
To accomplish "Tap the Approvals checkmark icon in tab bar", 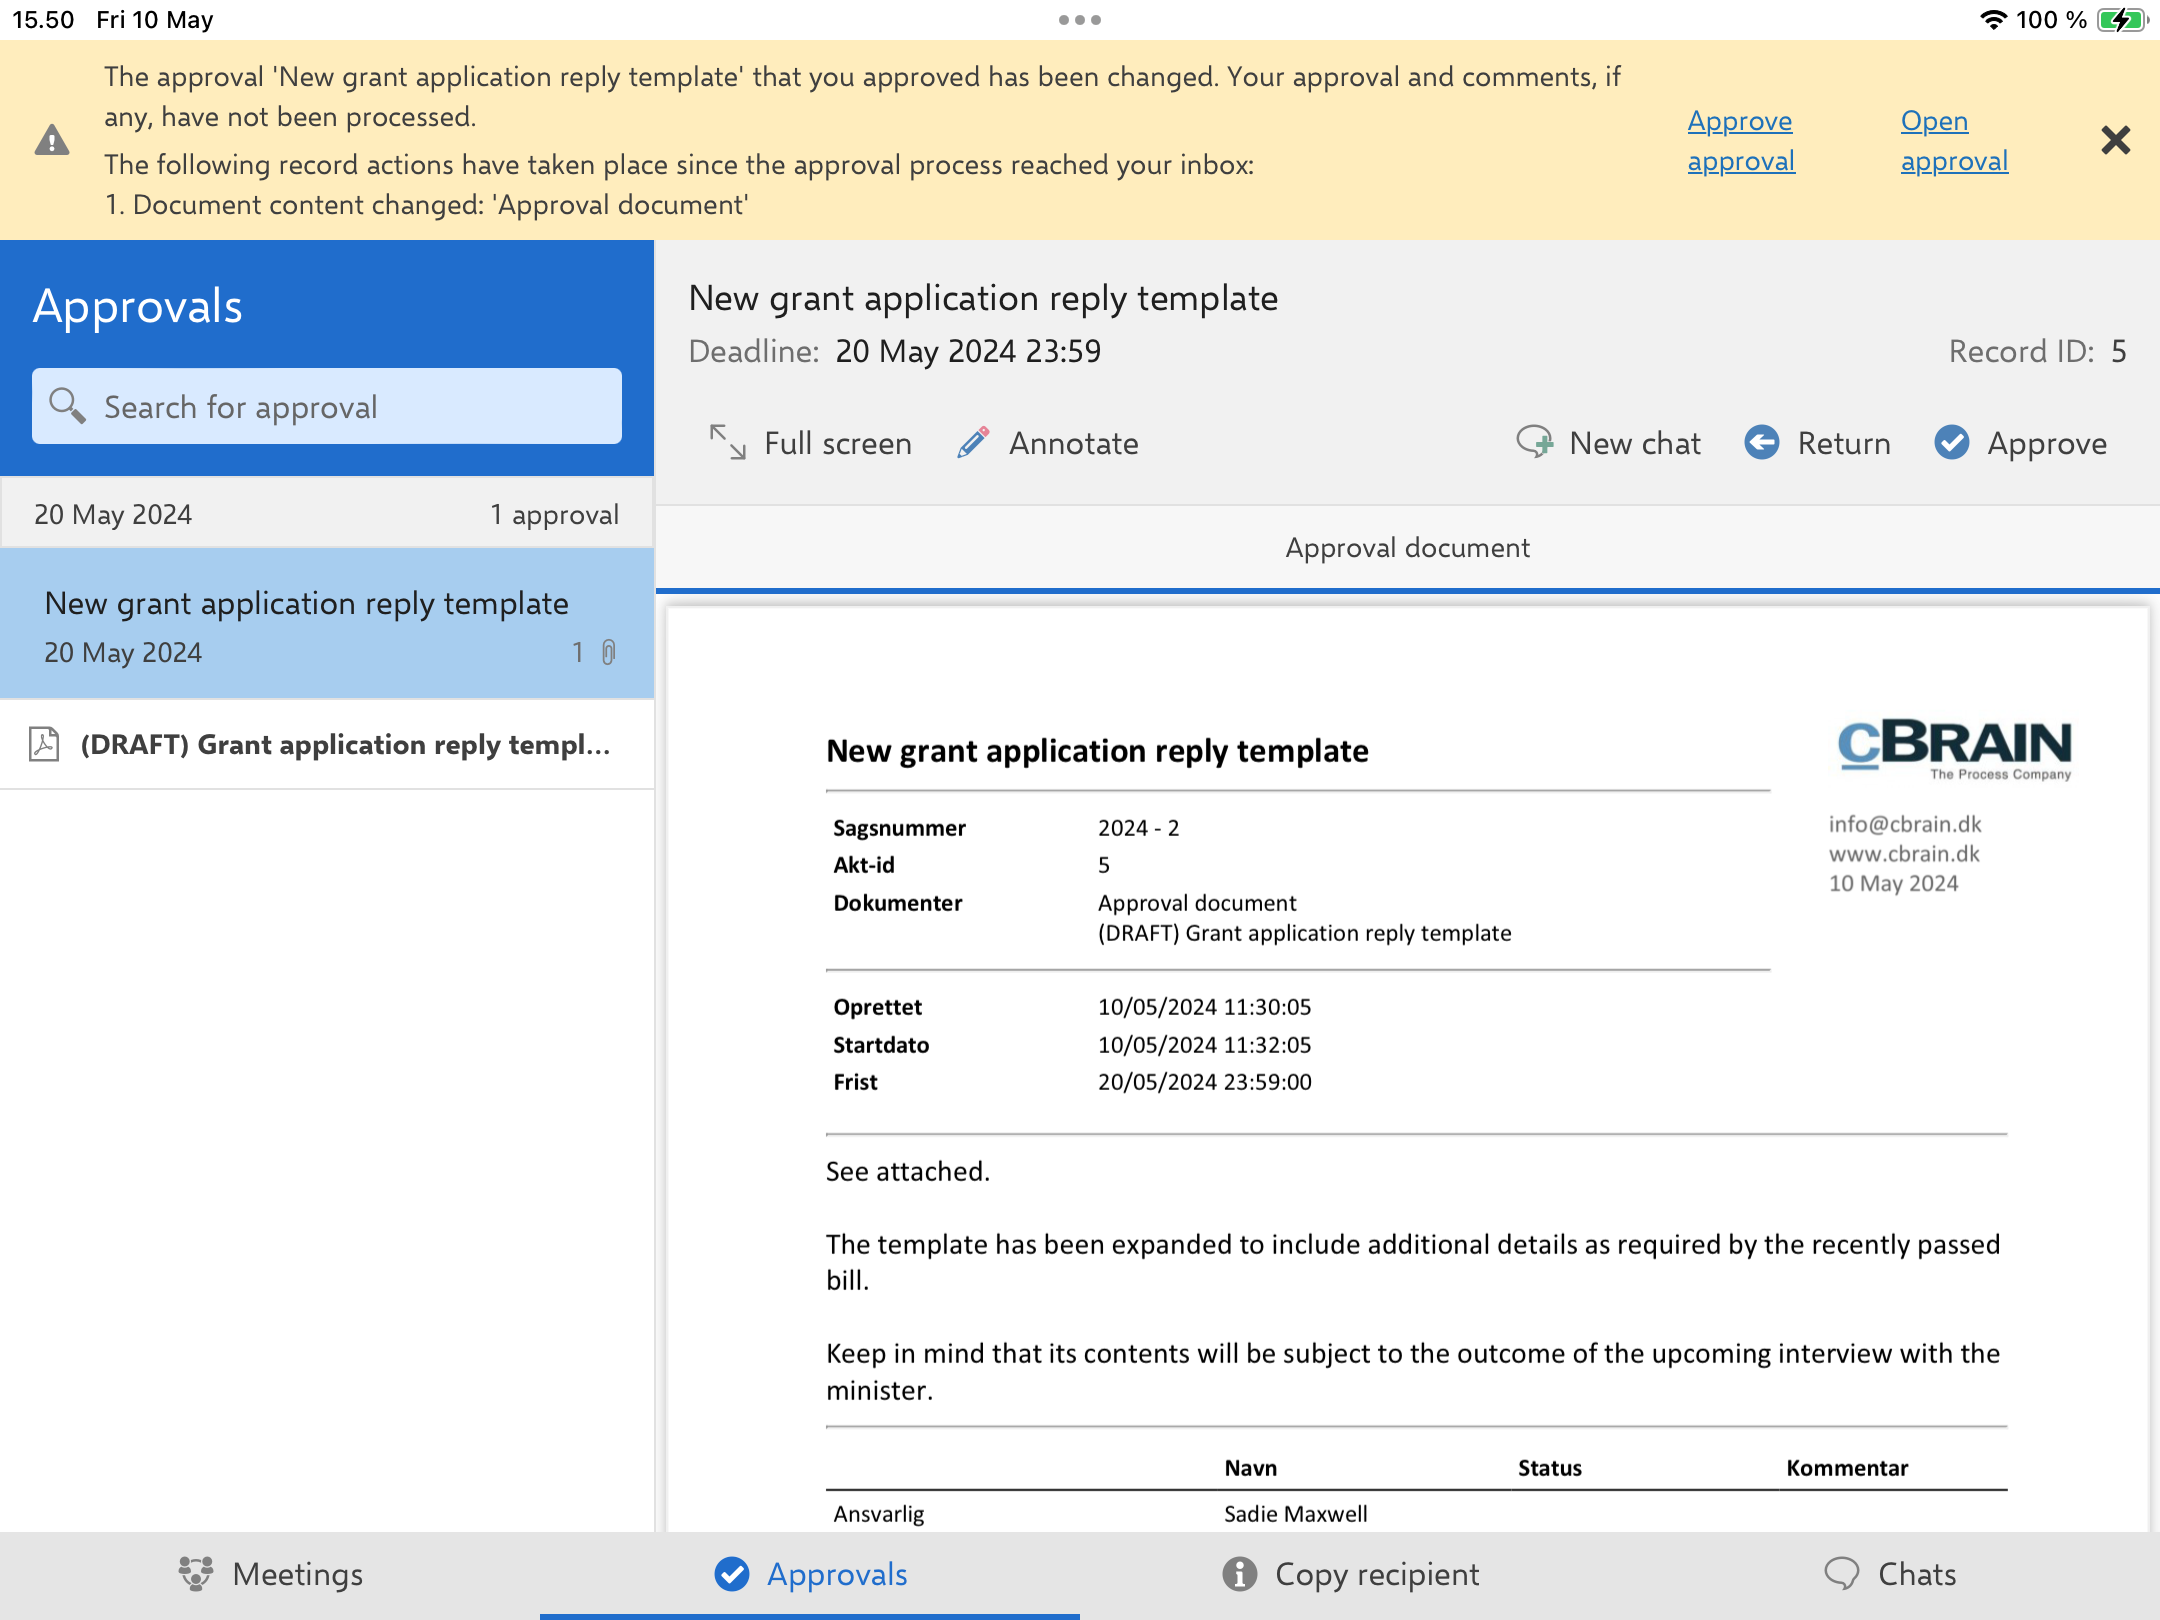I will click(732, 1574).
